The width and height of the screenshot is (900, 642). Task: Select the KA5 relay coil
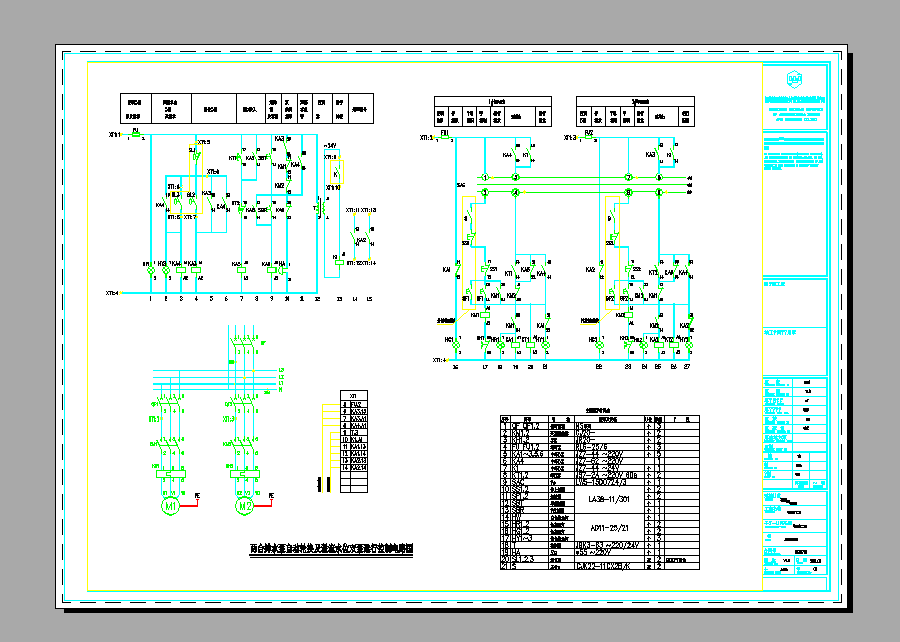point(242,270)
